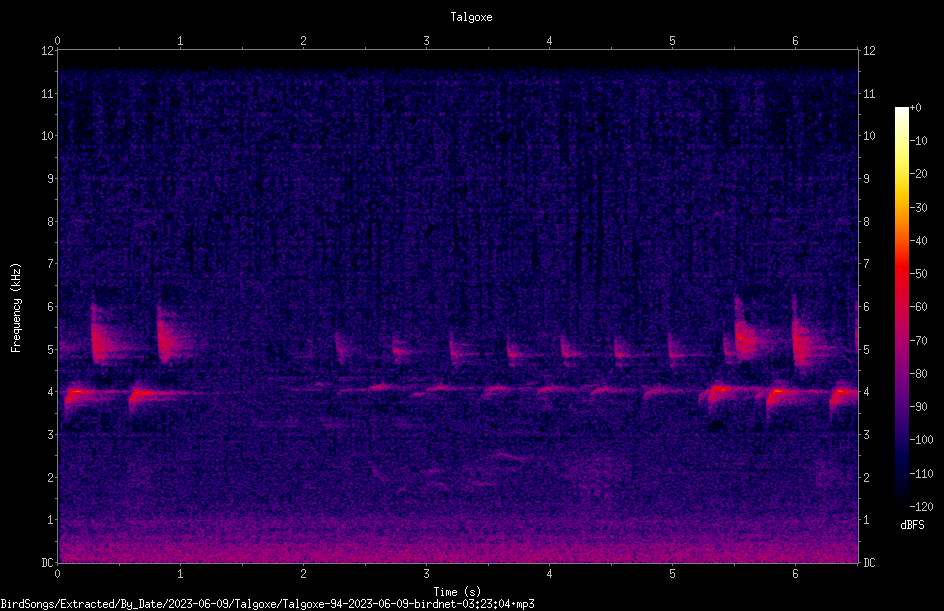The image size is (944, 611).
Task: Click the "dBFS" label under the color scale
Action: pos(912,525)
